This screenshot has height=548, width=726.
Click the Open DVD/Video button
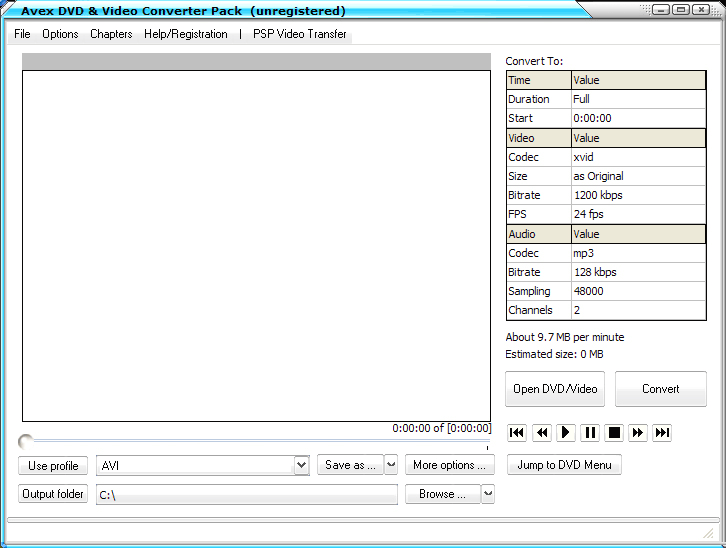(x=555, y=389)
